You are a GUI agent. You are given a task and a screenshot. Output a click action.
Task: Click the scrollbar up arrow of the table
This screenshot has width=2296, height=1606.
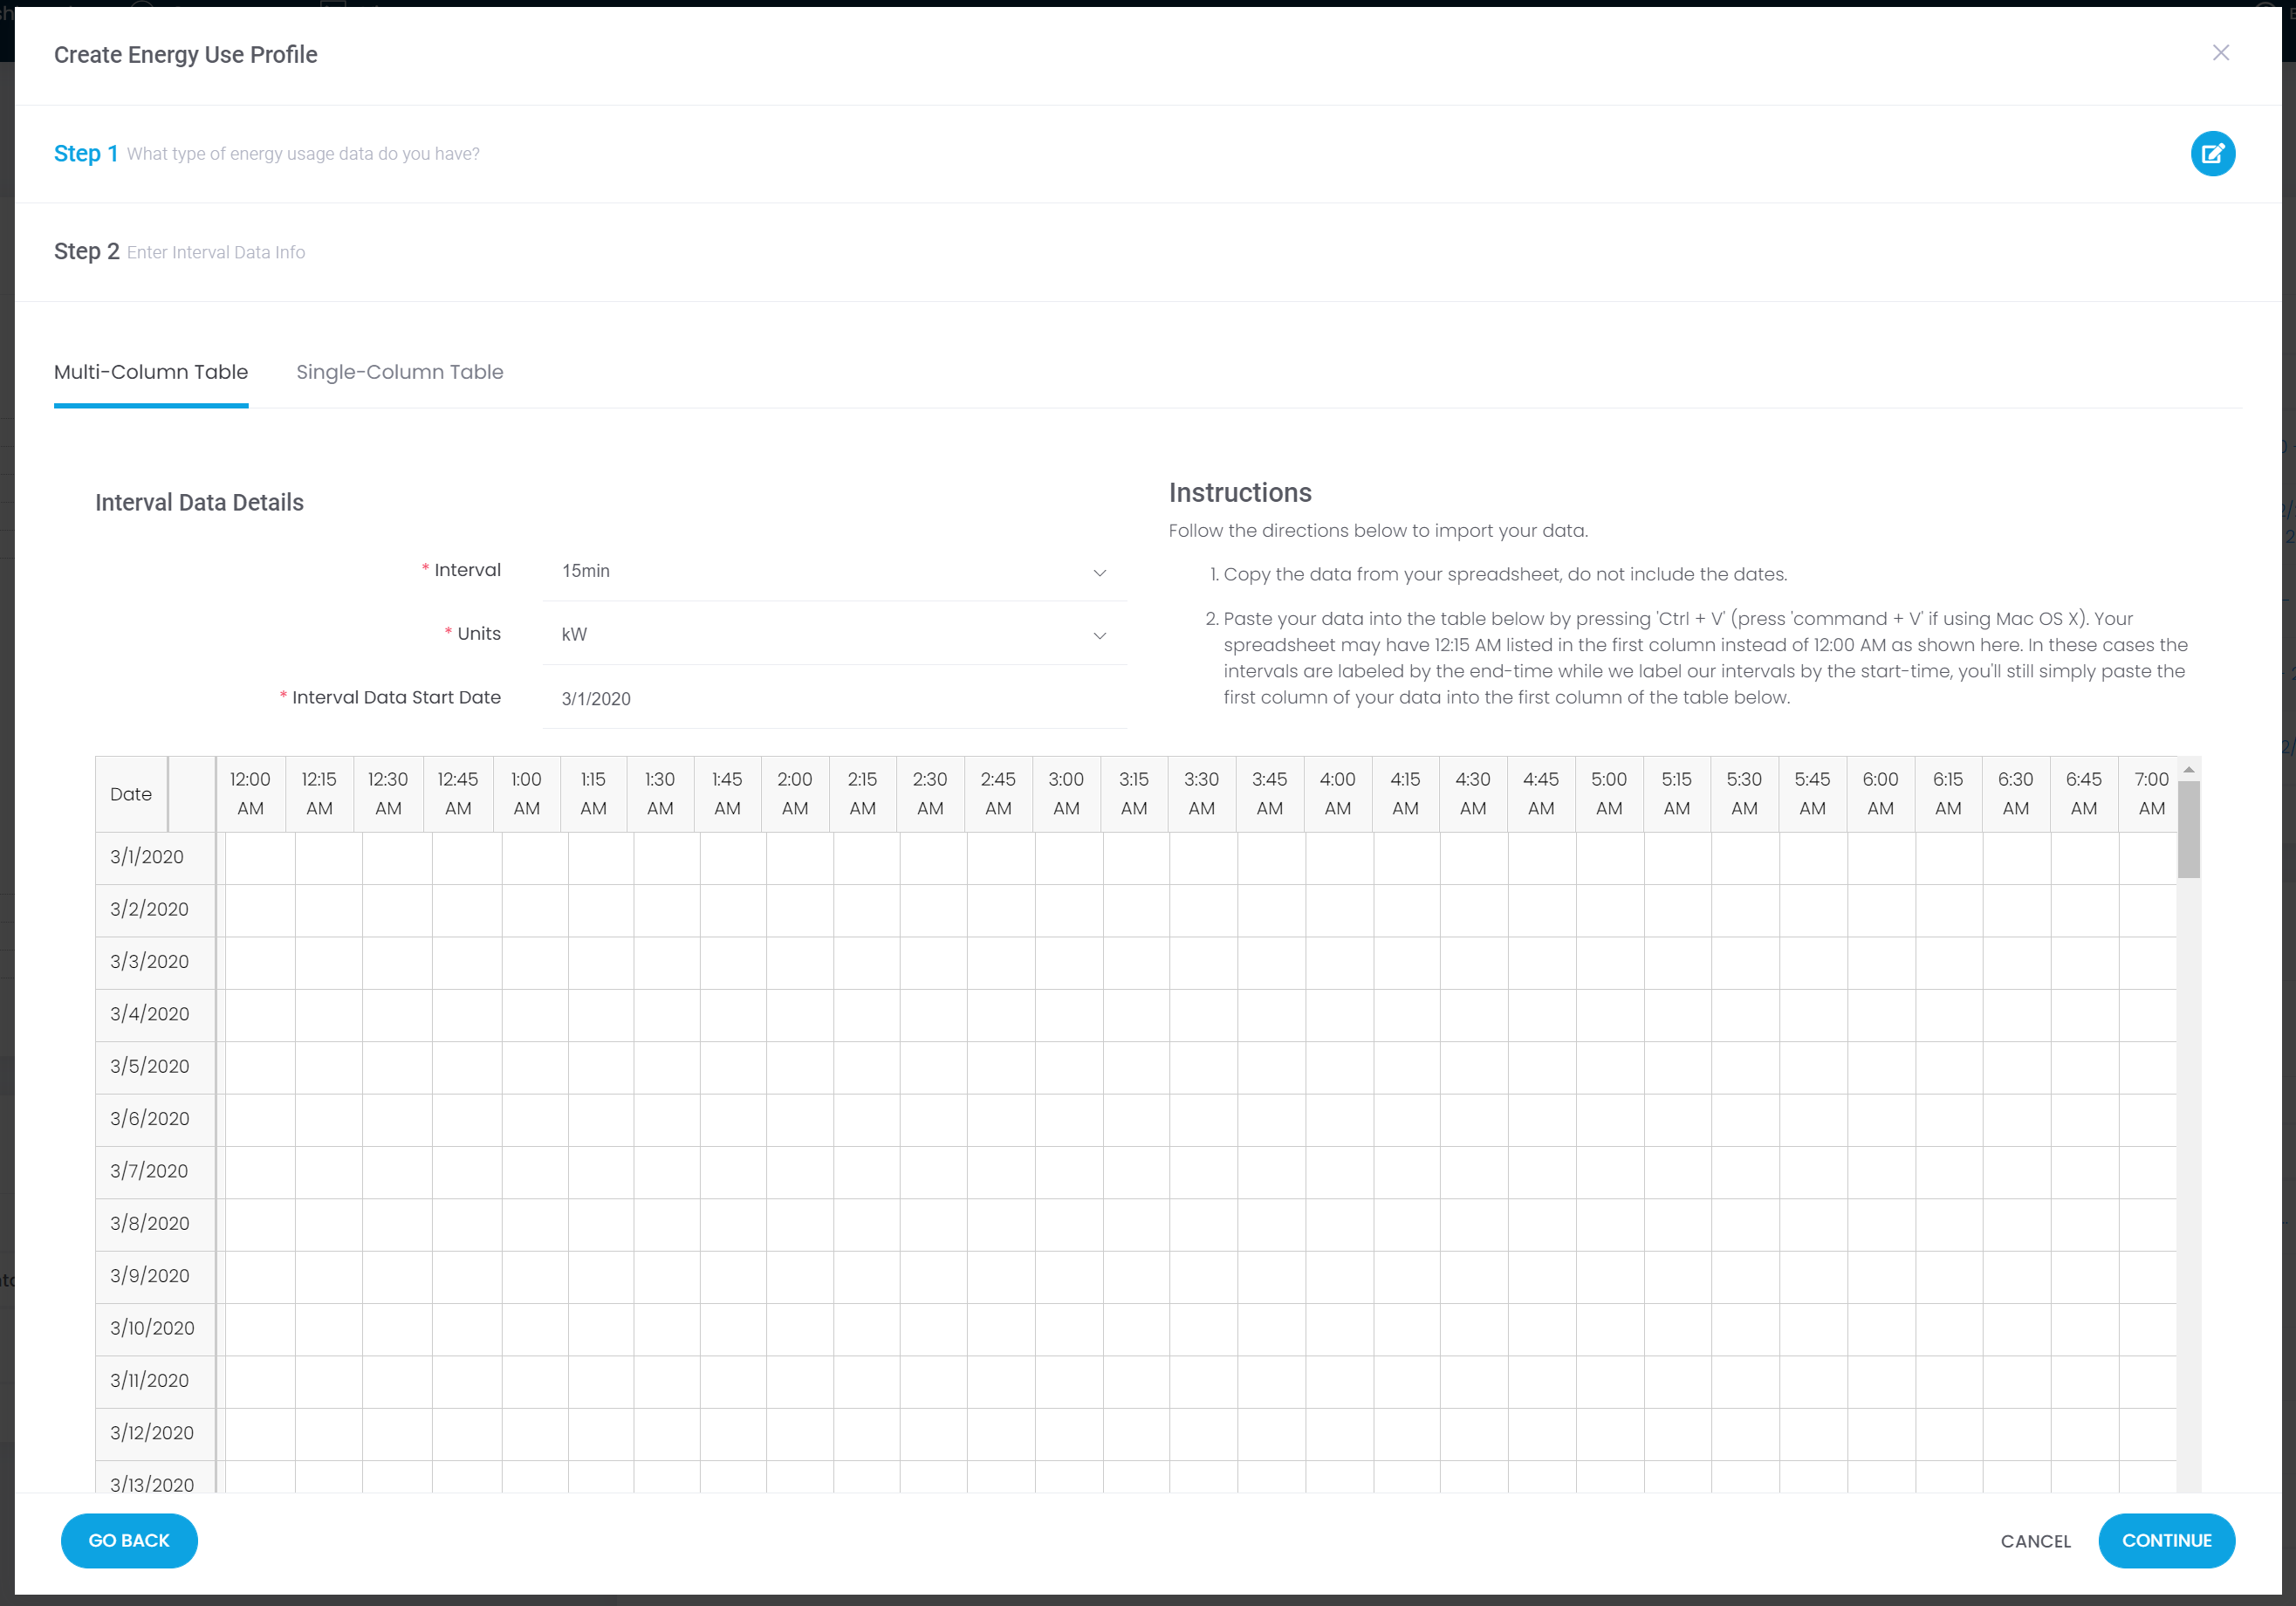[x=2188, y=769]
